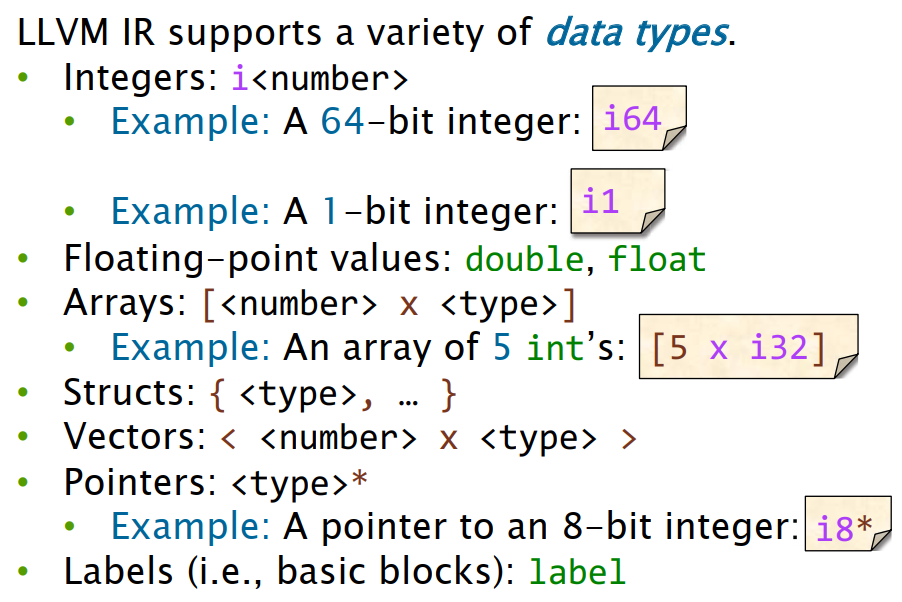The width and height of the screenshot is (902, 602).
Task: Select the "Arrays: [<number> x <type>]" line
Action: 319,304
